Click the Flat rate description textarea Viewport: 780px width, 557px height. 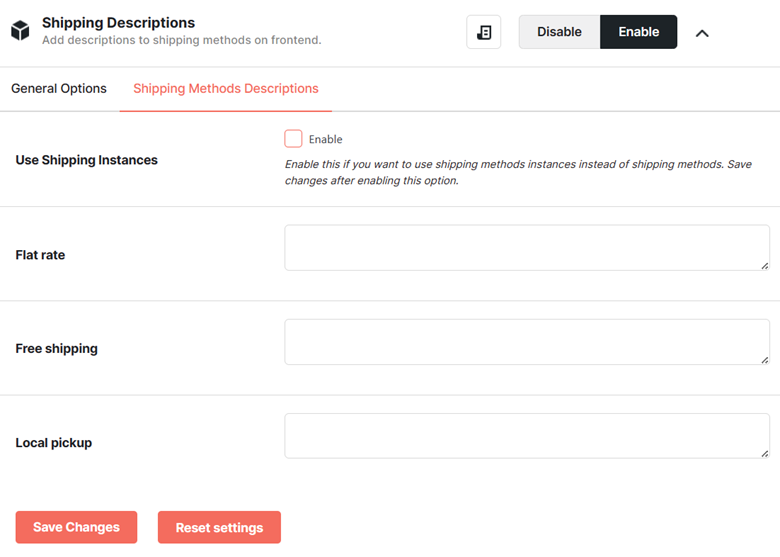coord(527,248)
